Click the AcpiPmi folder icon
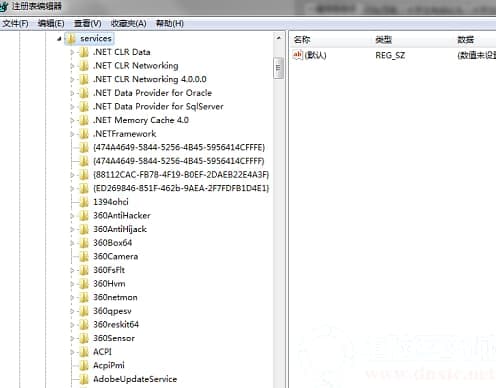 point(84,366)
